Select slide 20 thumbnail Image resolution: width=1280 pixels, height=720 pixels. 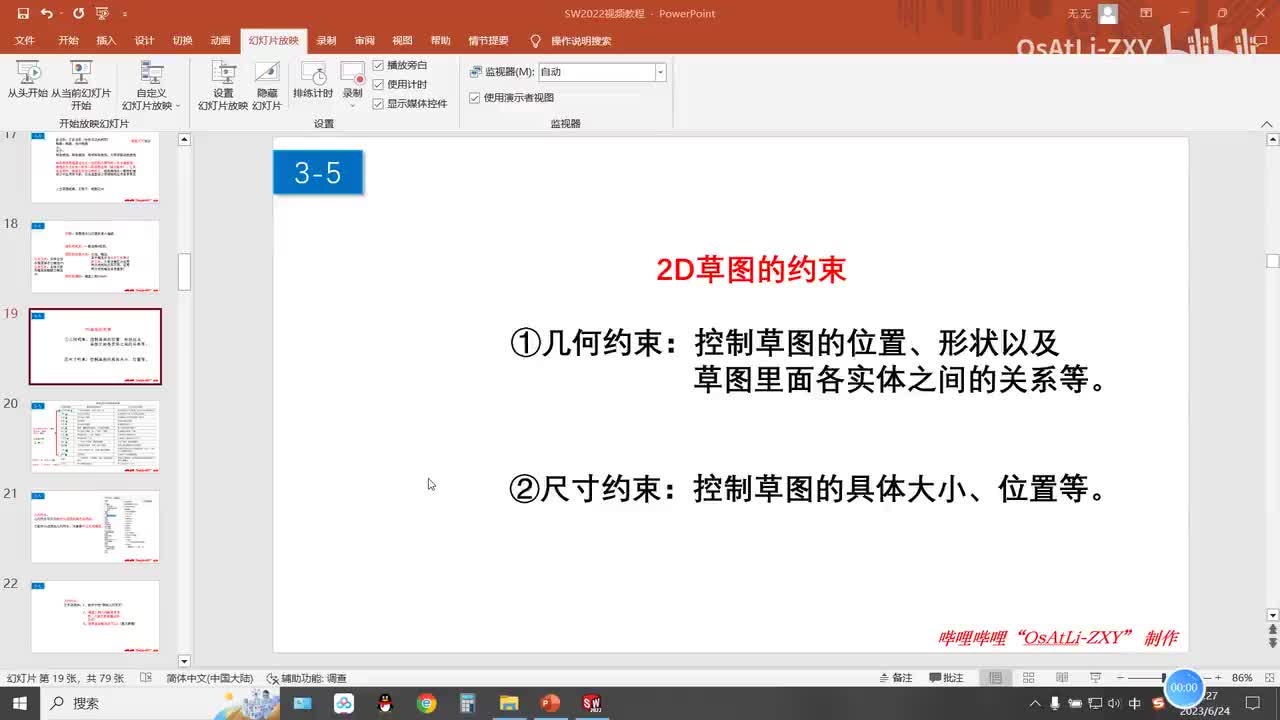95,436
